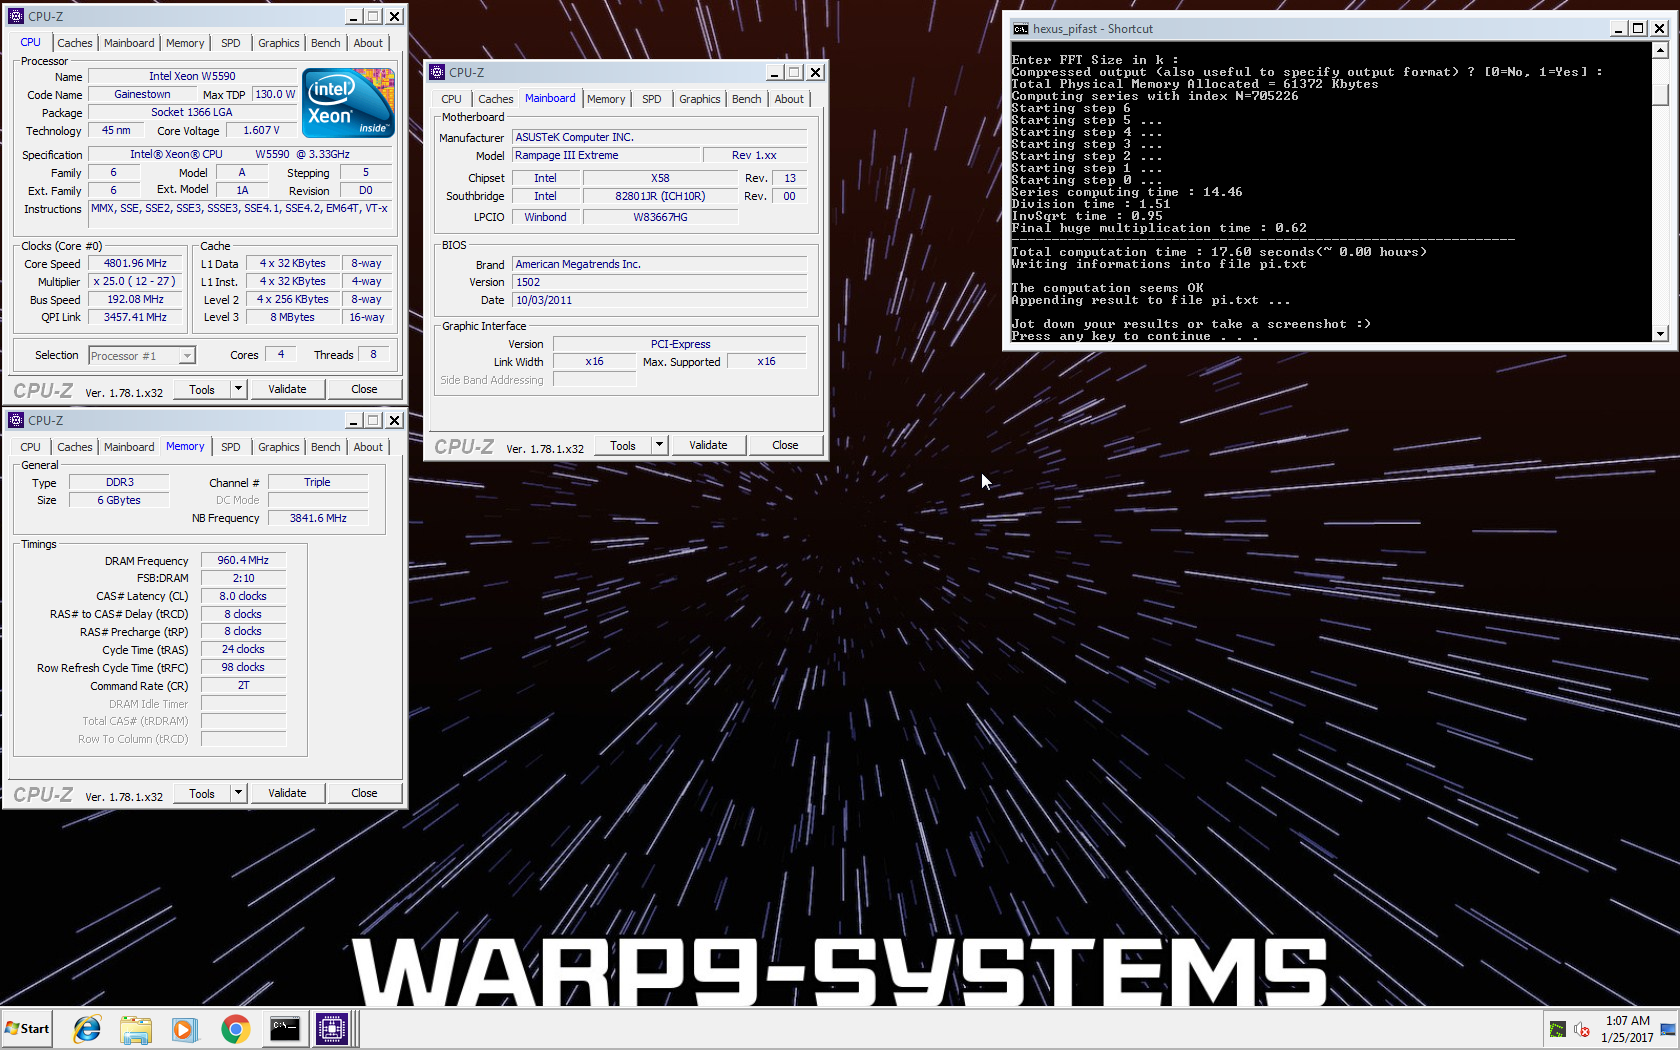Click CPU-Z icon in Memory window title bar

pos(16,420)
